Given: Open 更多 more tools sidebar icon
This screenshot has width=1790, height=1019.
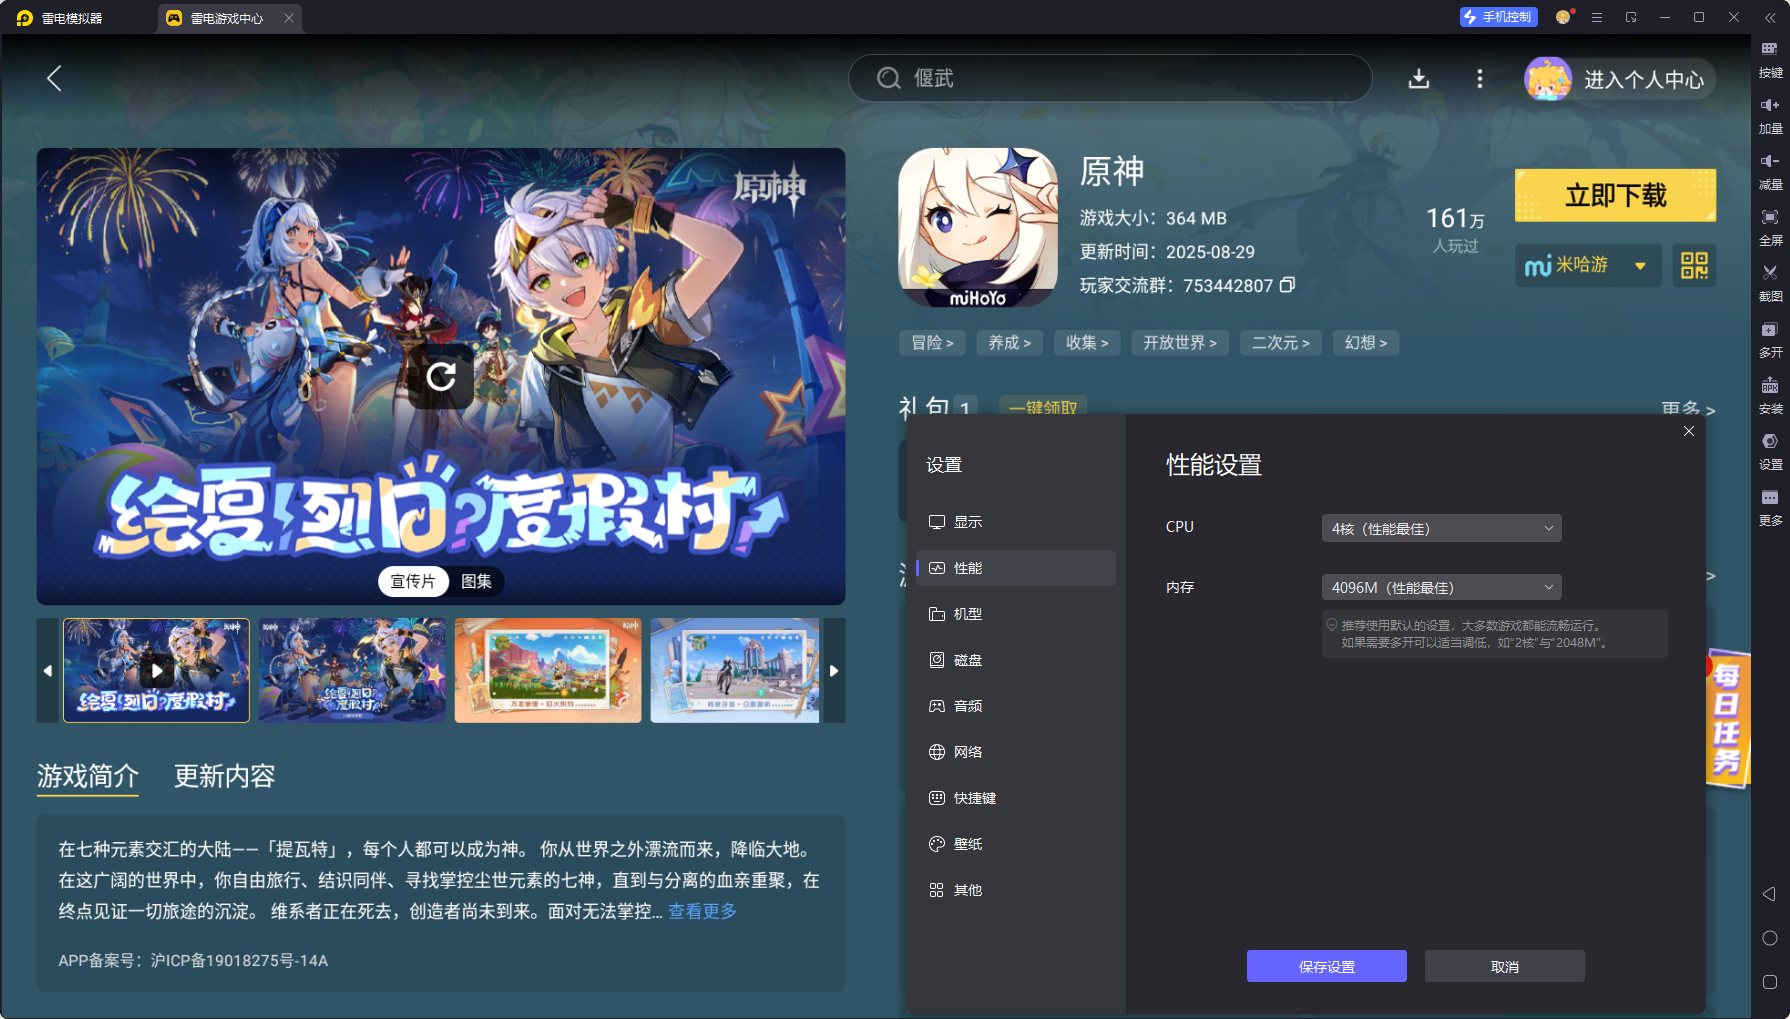Looking at the screenshot, I should [x=1770, y=507].
